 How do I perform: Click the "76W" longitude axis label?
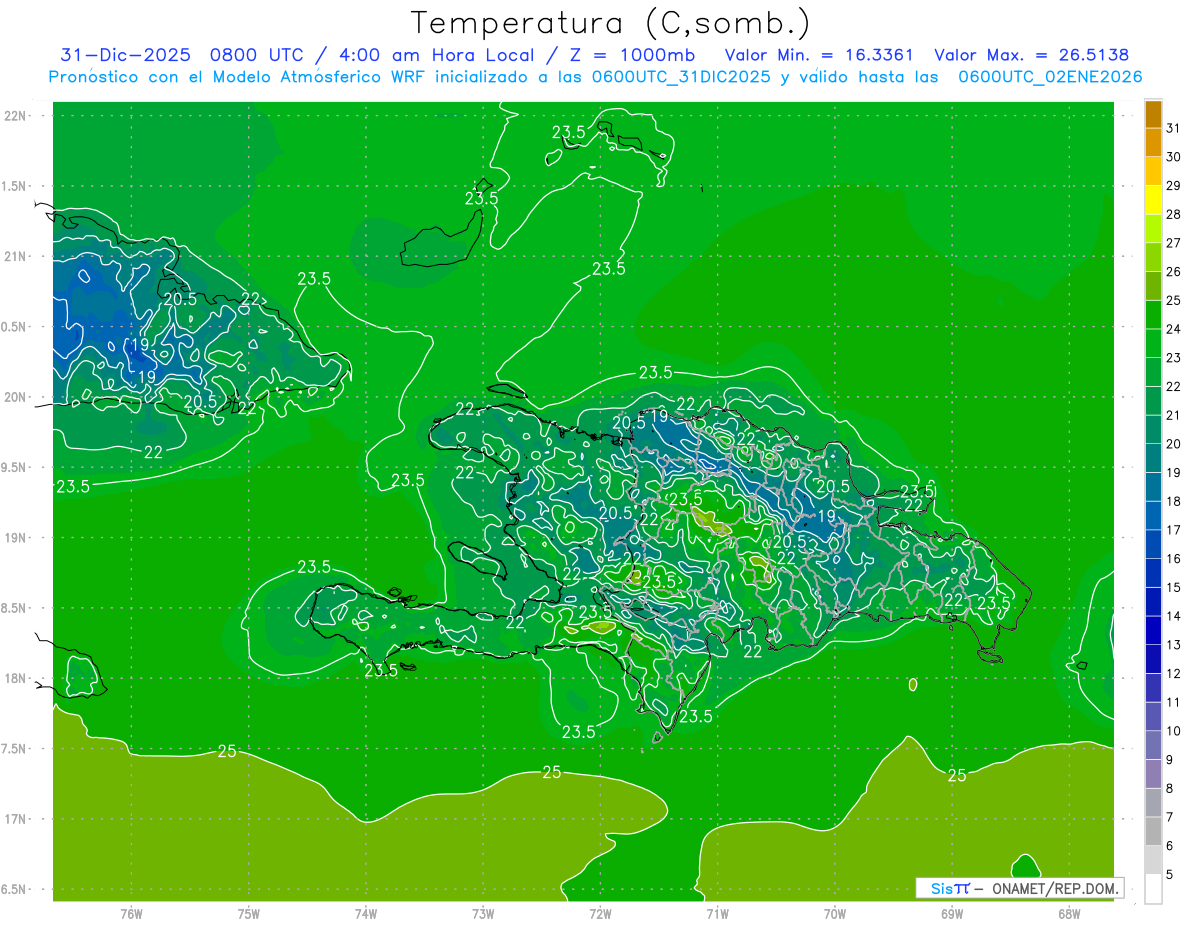(x=131, y=913)
